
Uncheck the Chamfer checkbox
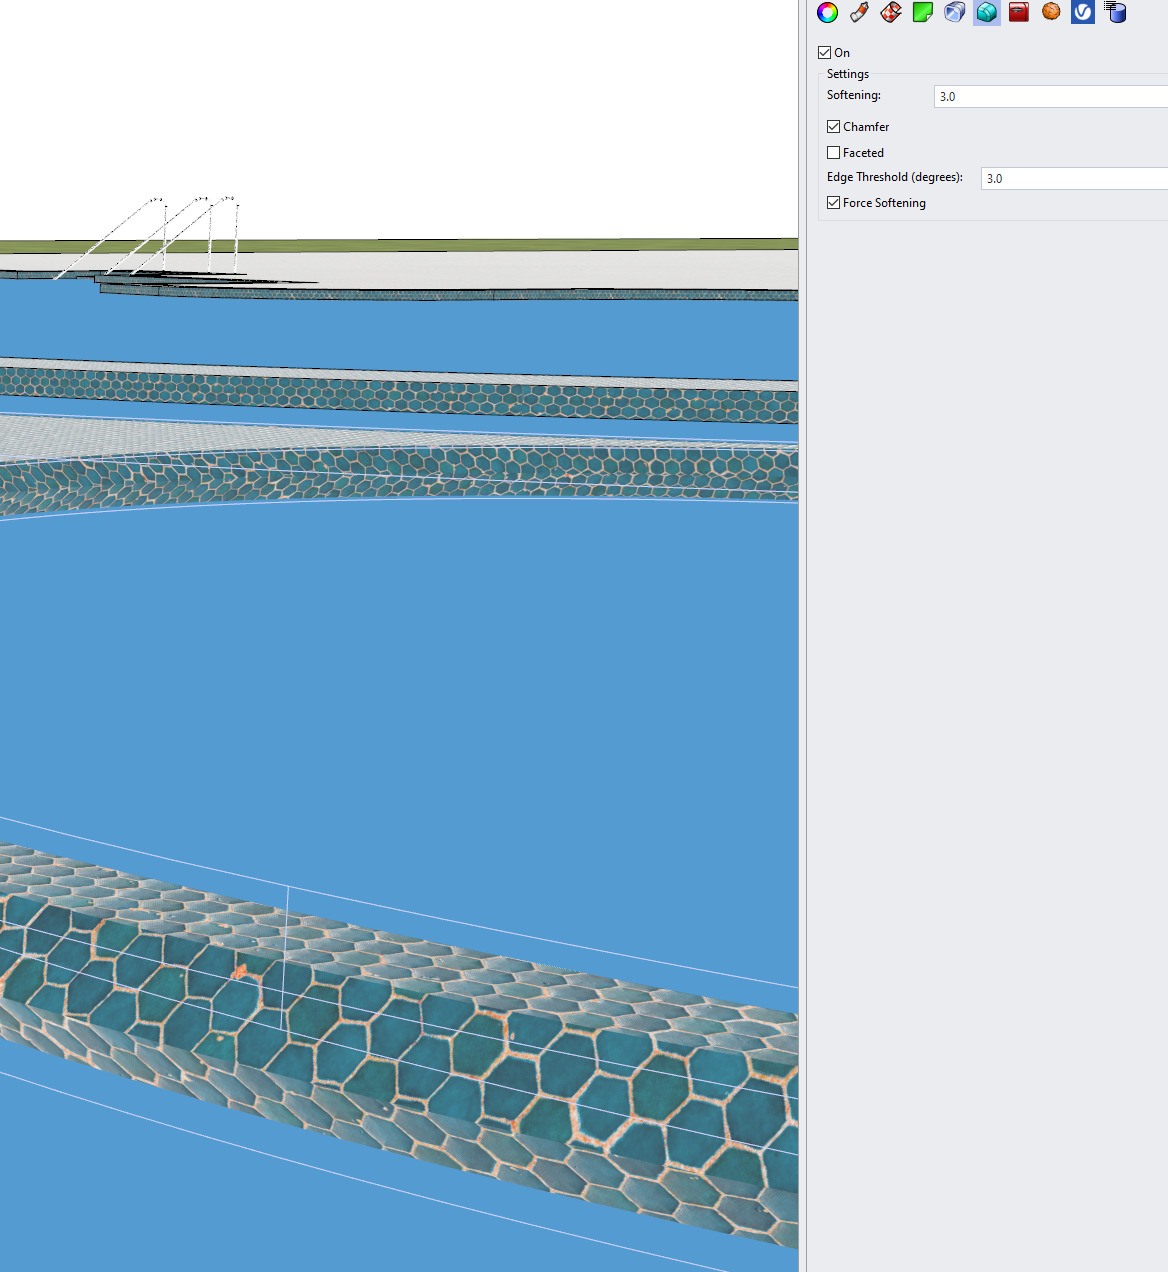[x=834, y=127]
